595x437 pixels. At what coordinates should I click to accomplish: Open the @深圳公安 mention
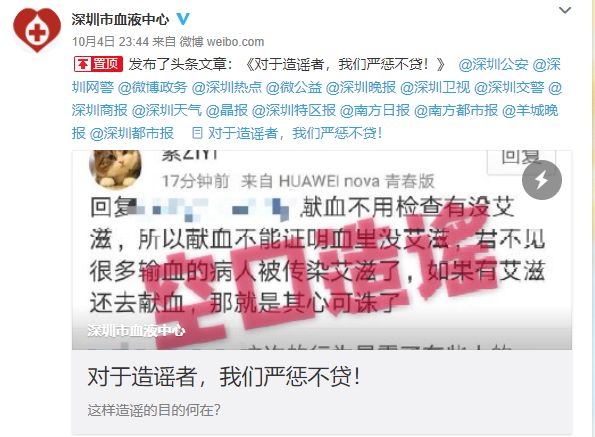pos(493,64)
